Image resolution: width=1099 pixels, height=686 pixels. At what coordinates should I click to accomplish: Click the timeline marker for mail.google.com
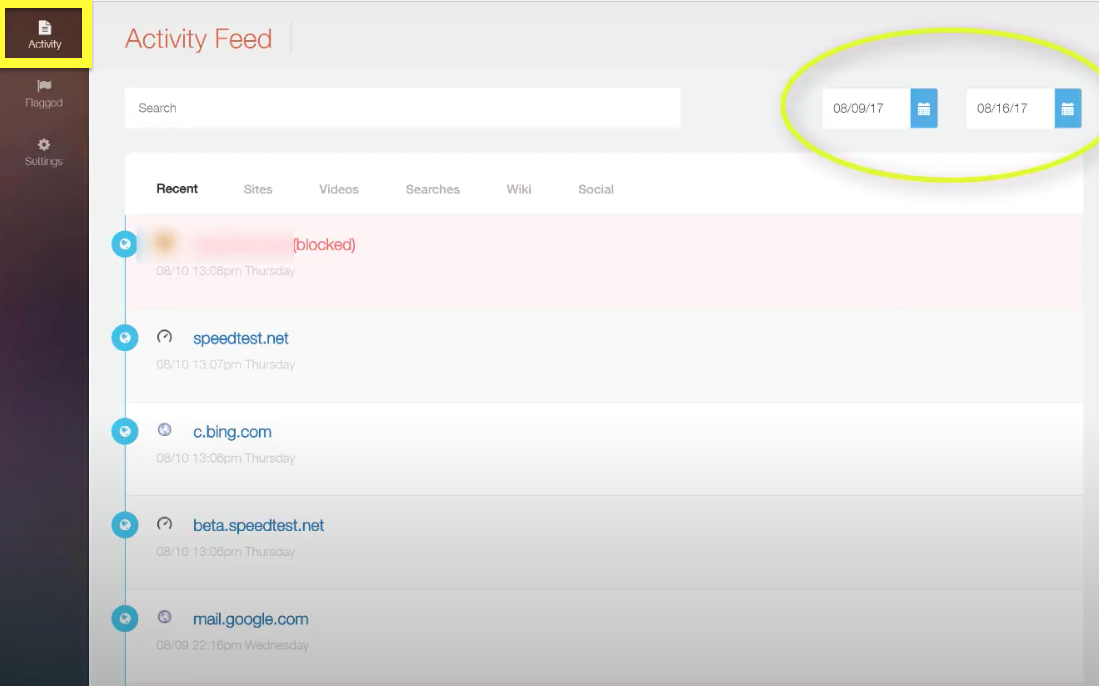[125, 618]
